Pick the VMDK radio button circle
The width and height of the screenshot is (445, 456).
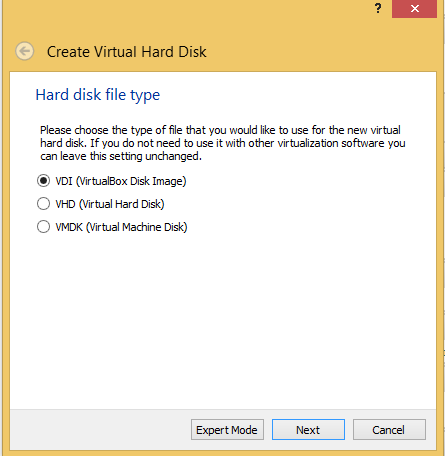click(43, 227)
